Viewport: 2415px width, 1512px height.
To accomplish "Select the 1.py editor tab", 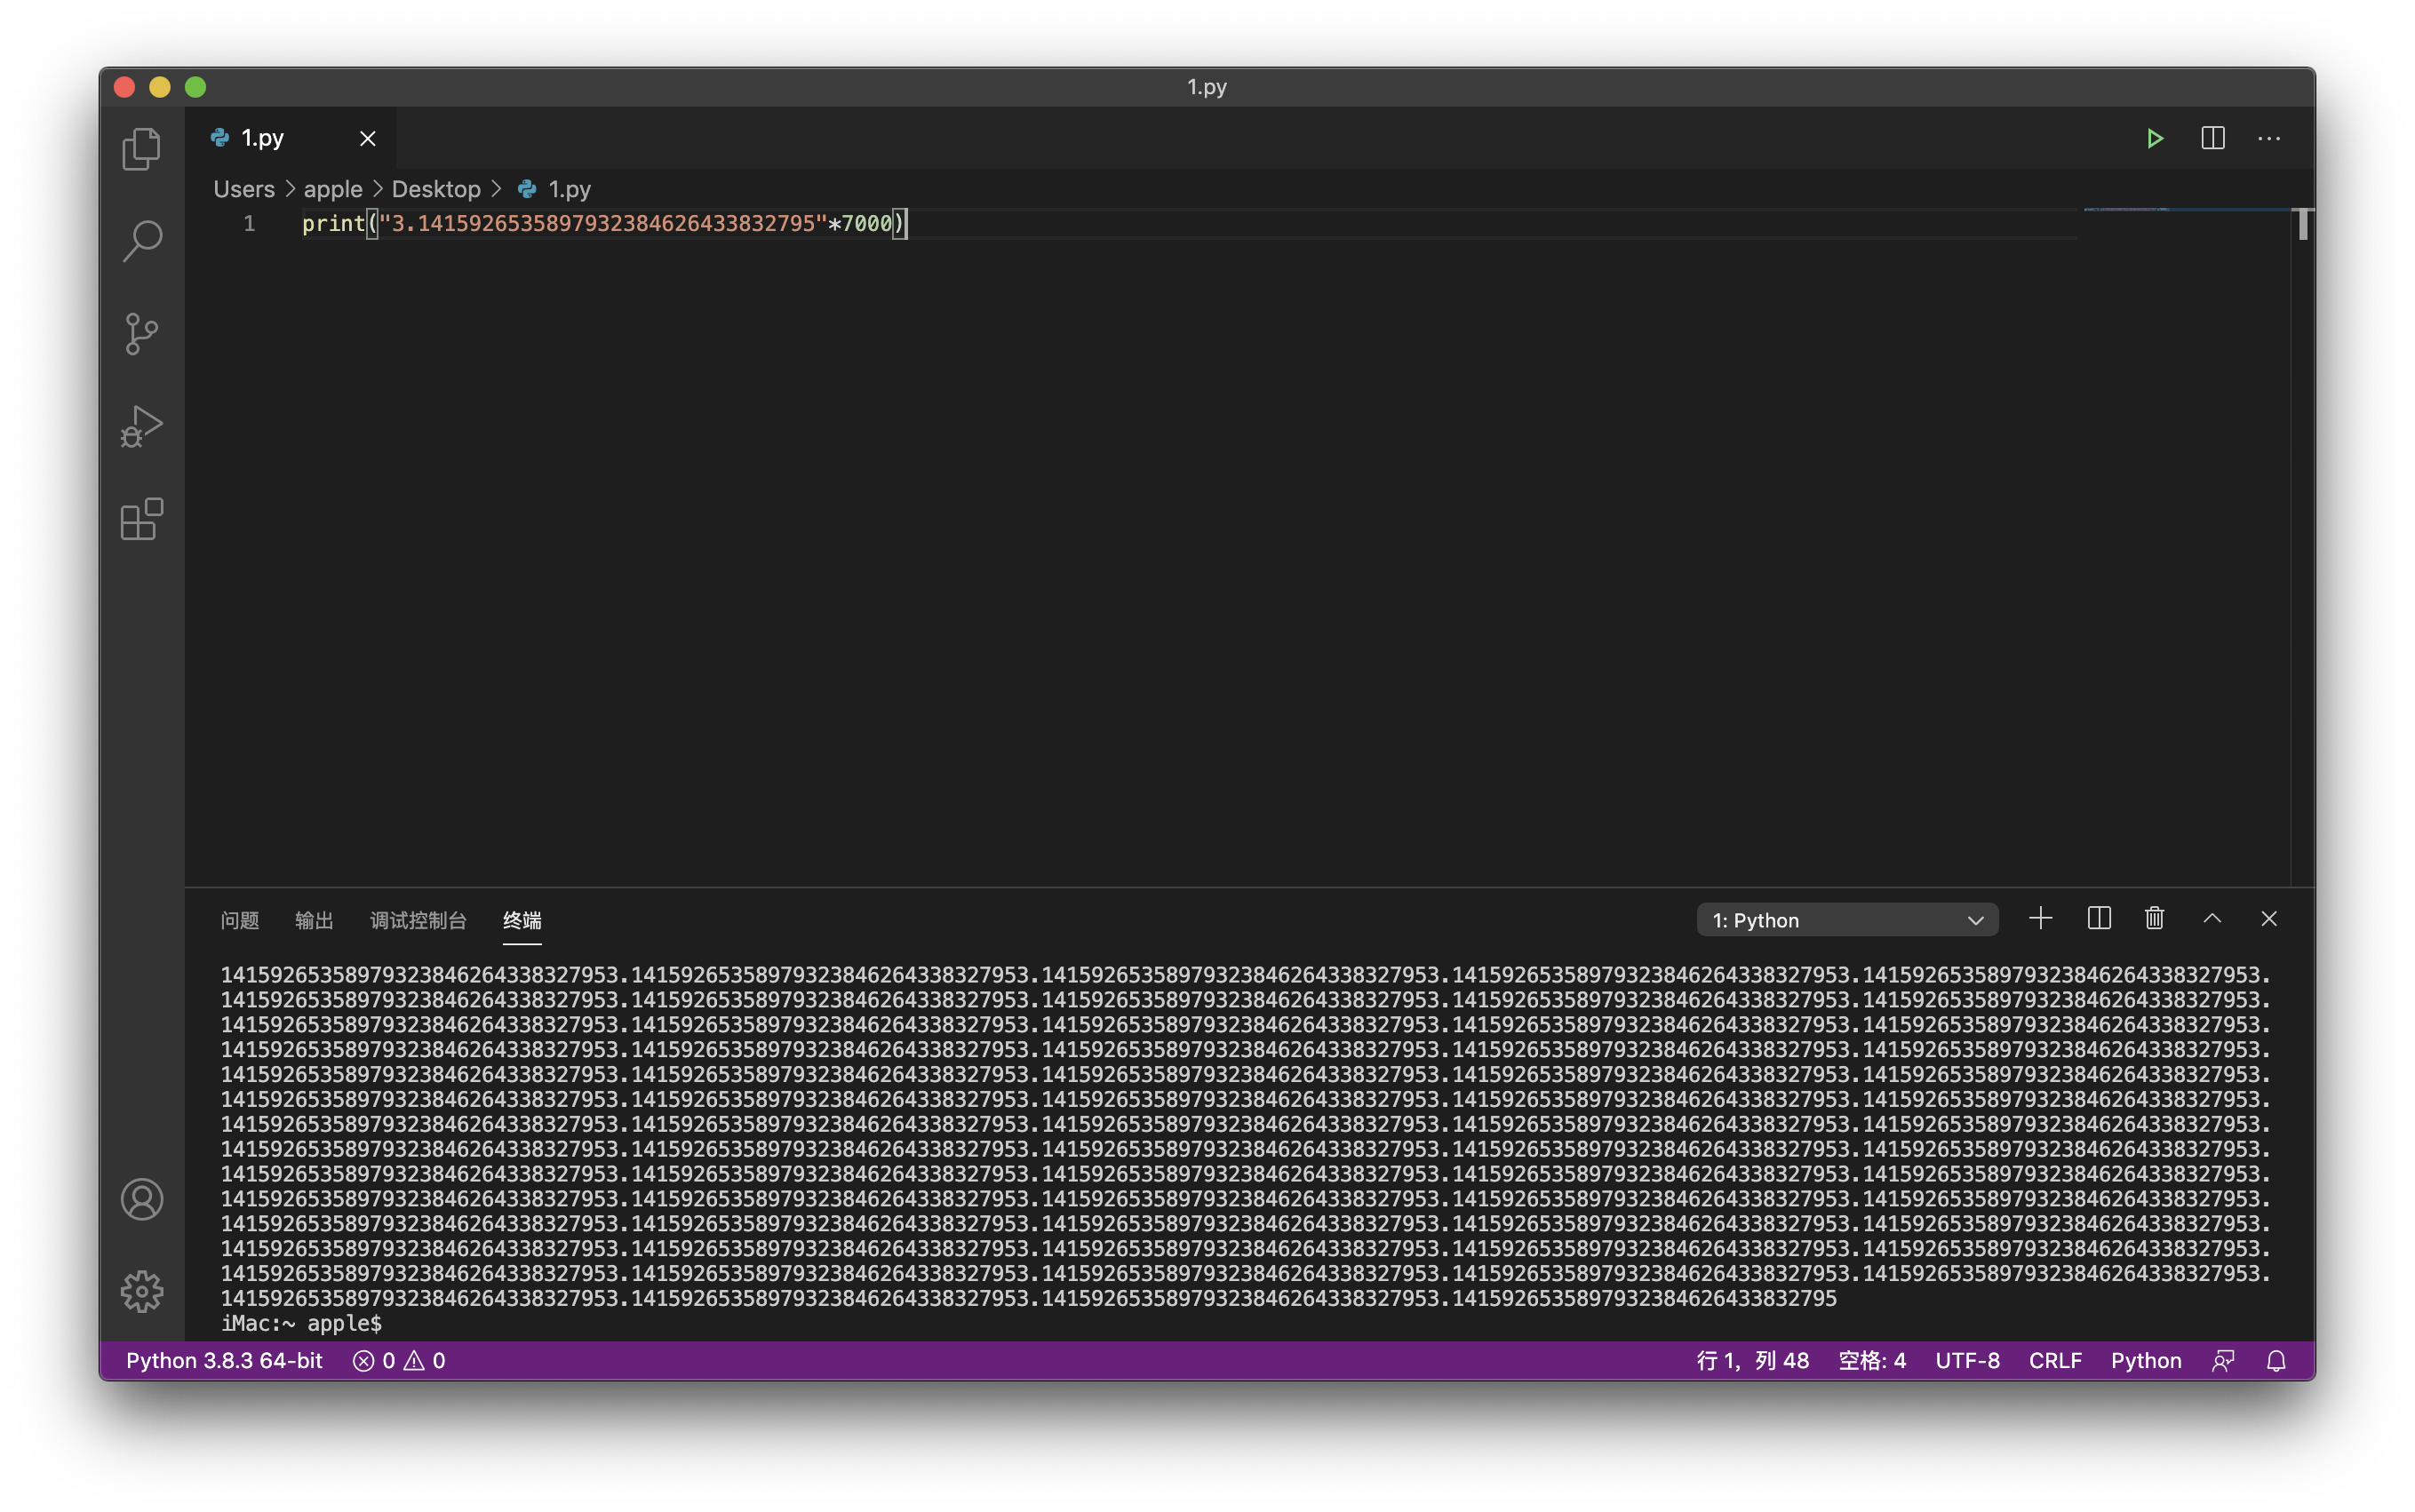I will coord(290,138).
